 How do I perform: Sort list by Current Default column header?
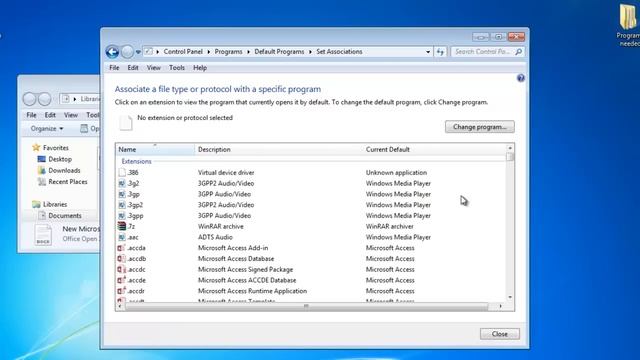433,149
